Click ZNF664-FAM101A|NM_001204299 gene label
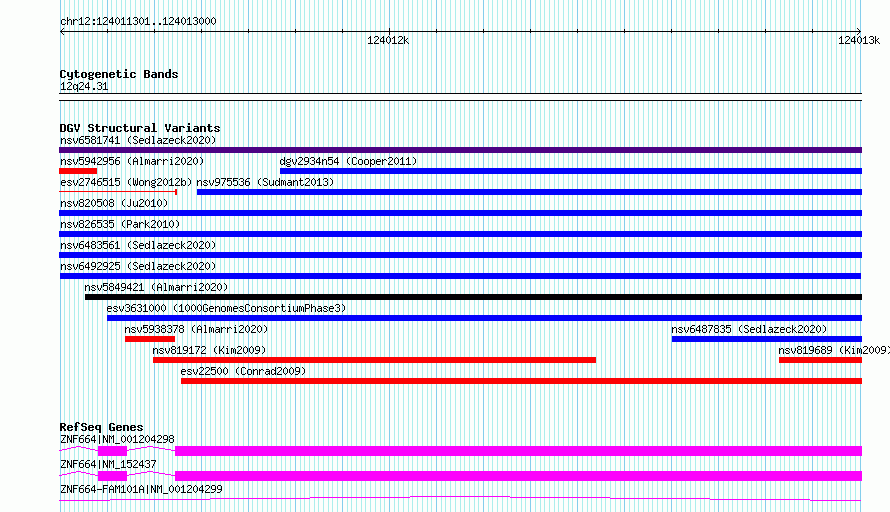The image size is (890, 512). pyautogui.click(x=141, y=489)
